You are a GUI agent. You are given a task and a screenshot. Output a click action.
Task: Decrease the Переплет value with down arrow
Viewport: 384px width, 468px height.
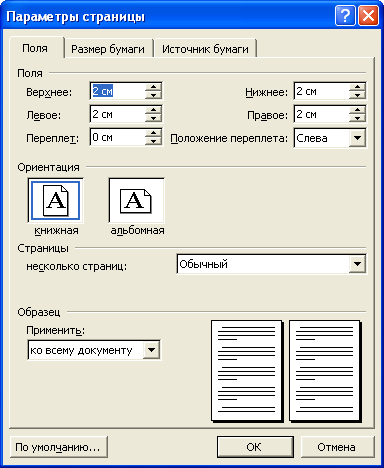click(x=153, y=141)
